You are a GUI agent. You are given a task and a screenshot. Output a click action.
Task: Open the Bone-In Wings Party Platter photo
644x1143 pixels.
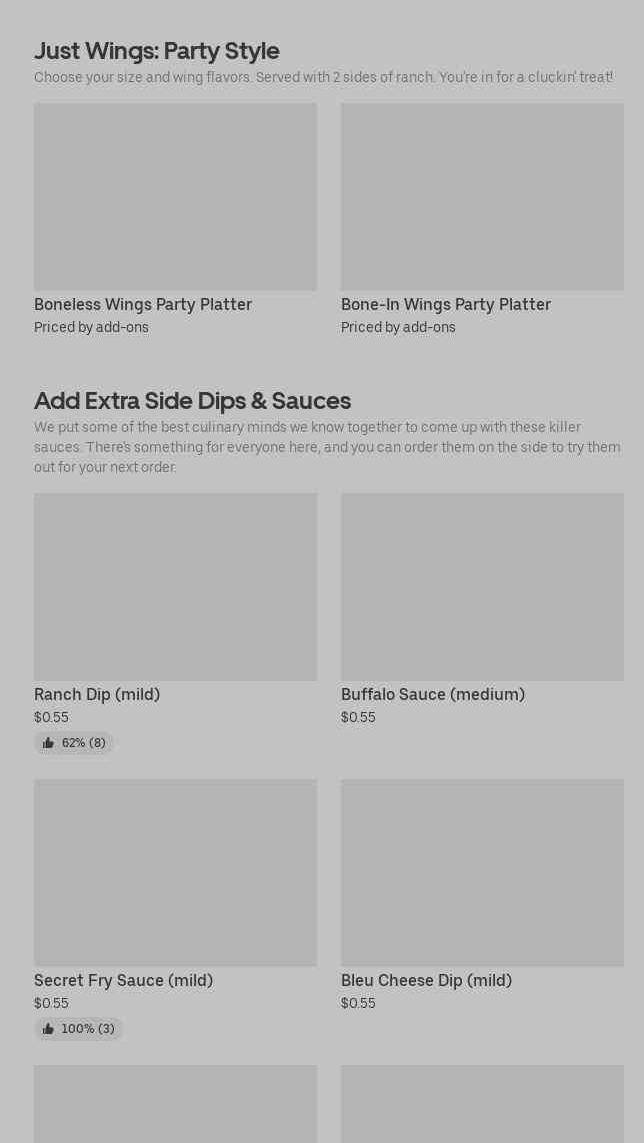(482, 197)
